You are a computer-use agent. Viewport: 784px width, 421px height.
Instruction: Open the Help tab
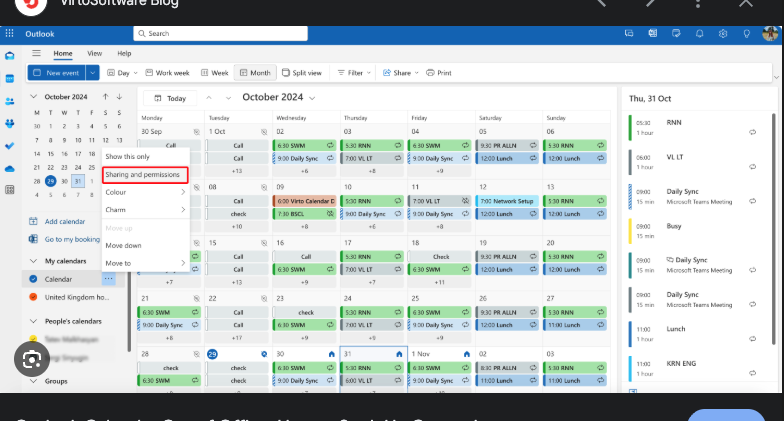point(124,53)
